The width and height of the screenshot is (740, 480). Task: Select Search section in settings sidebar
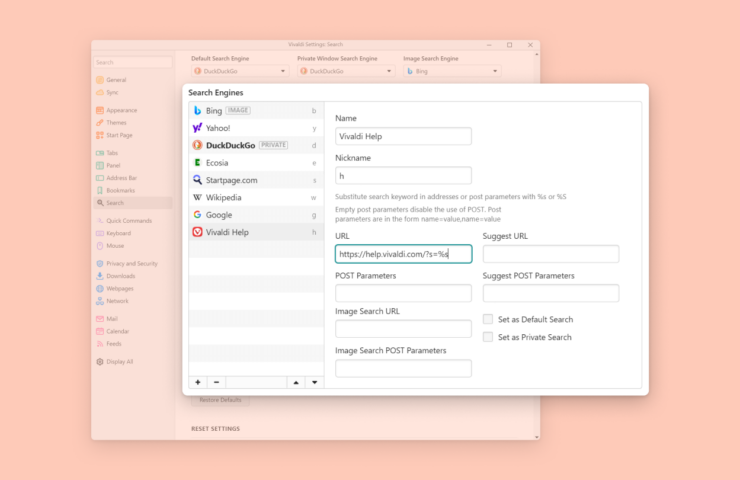click(133, 203)
